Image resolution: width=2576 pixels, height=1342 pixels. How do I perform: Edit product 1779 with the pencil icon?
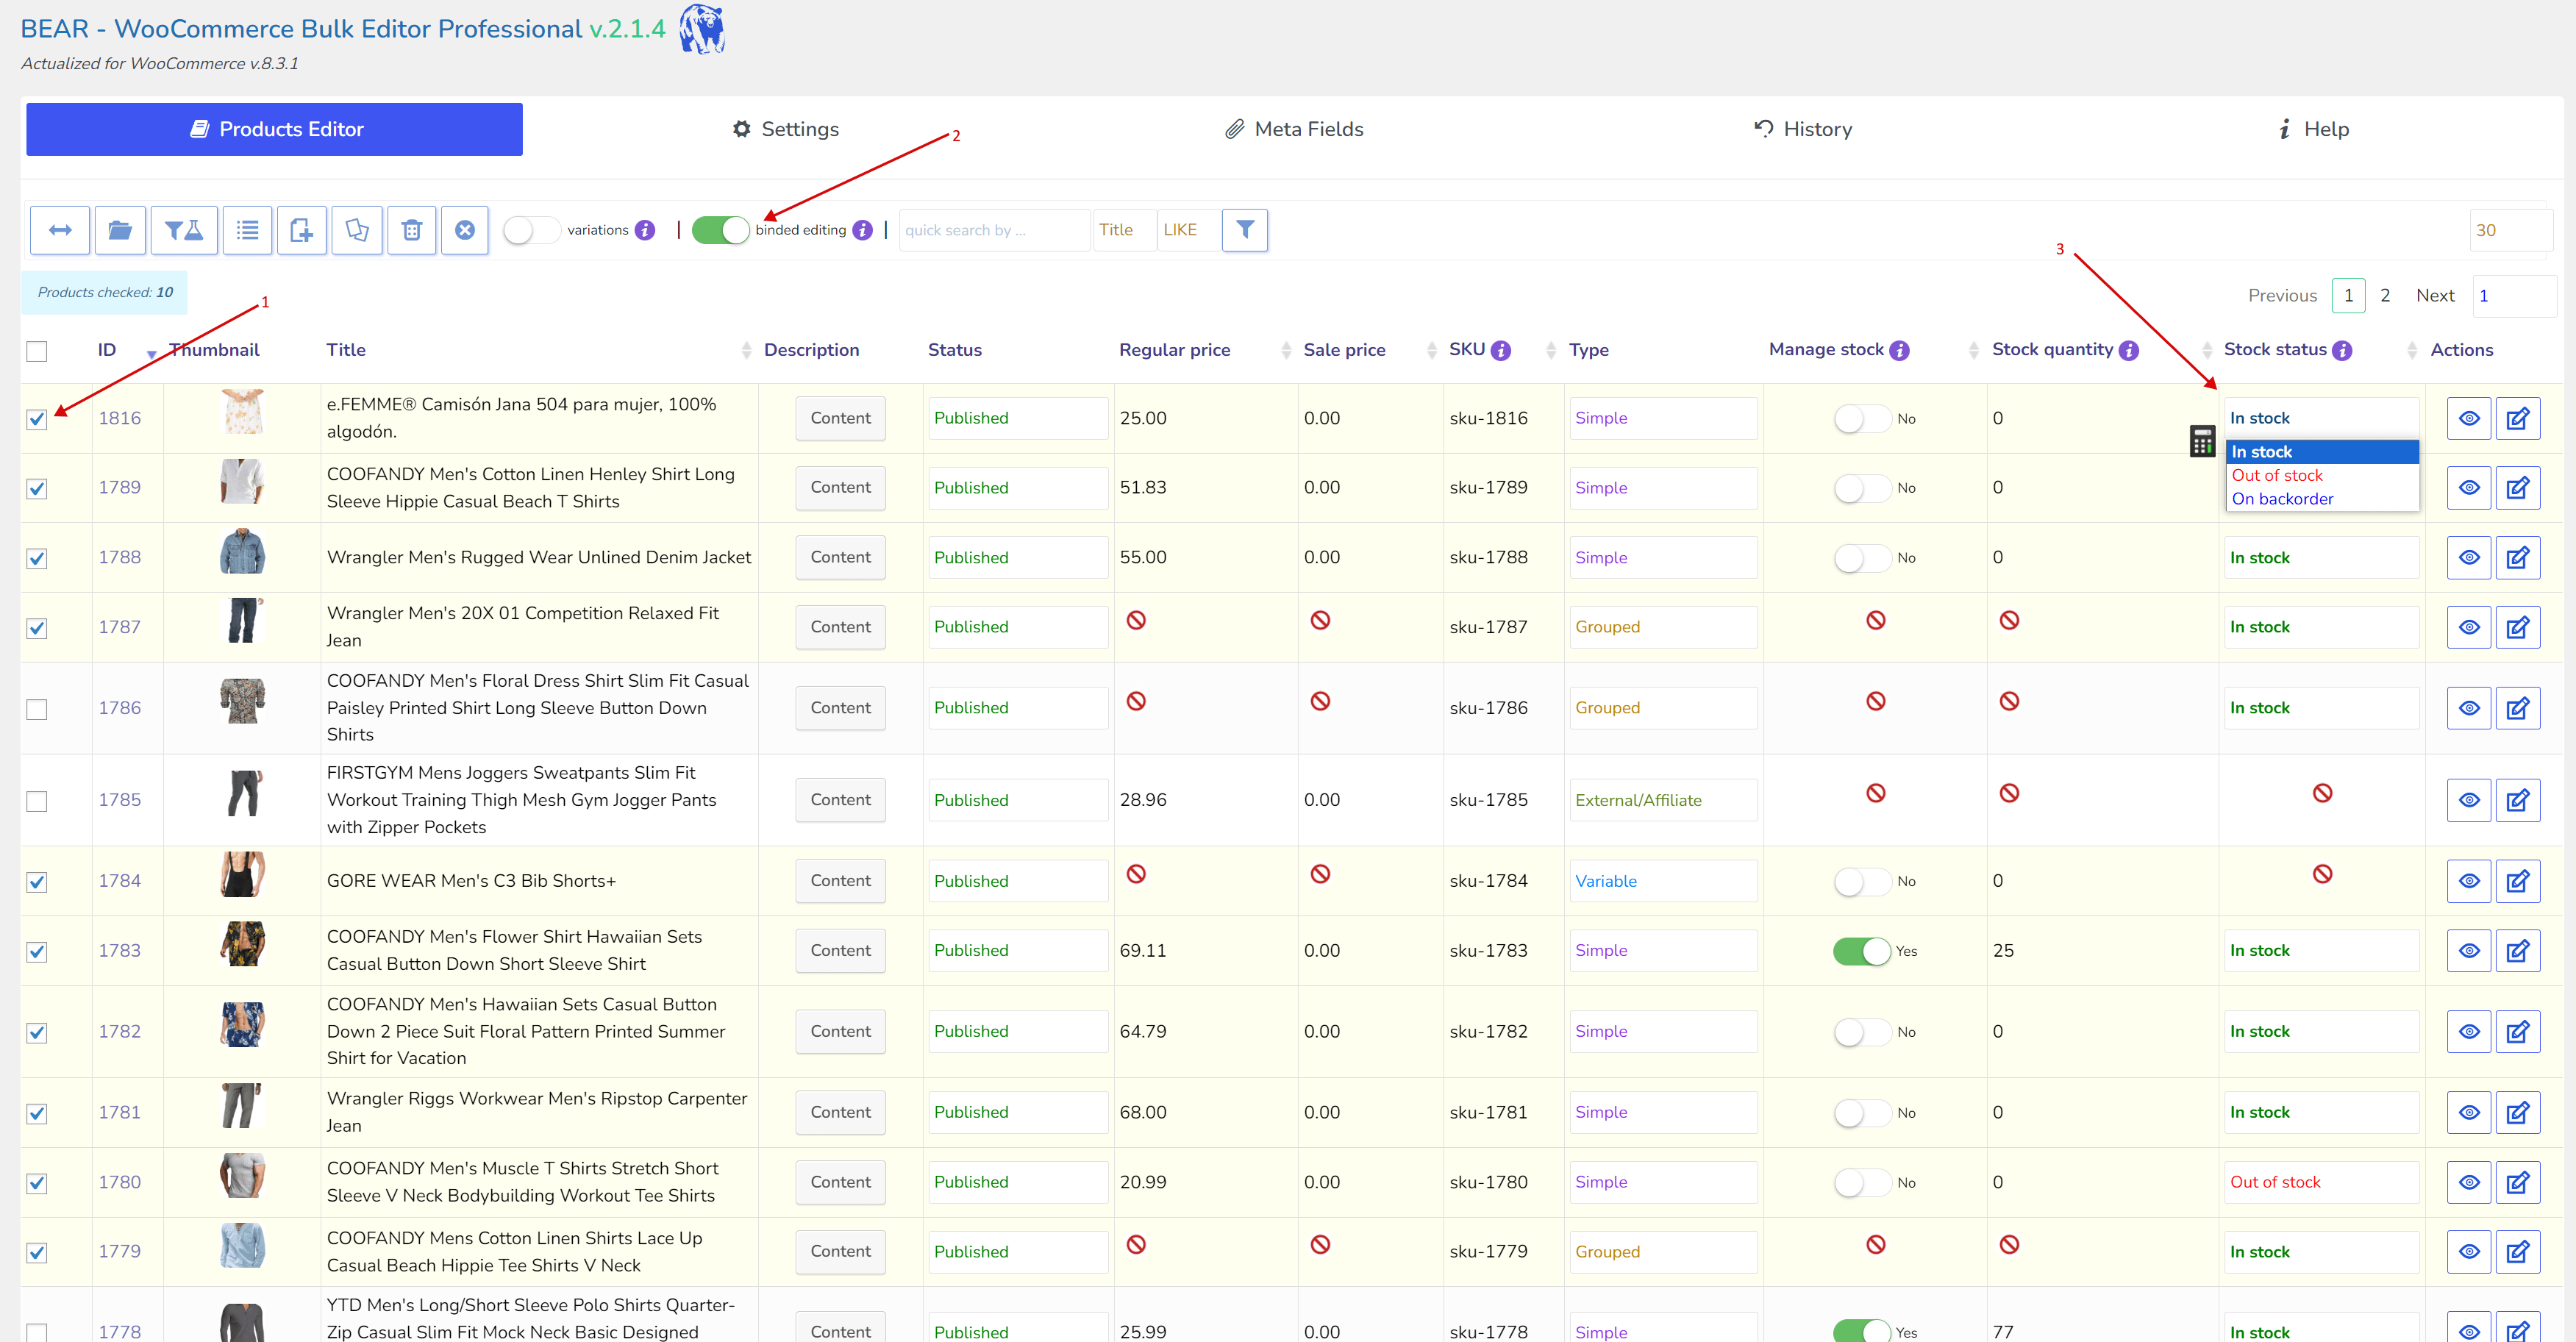[2518, 1252]
